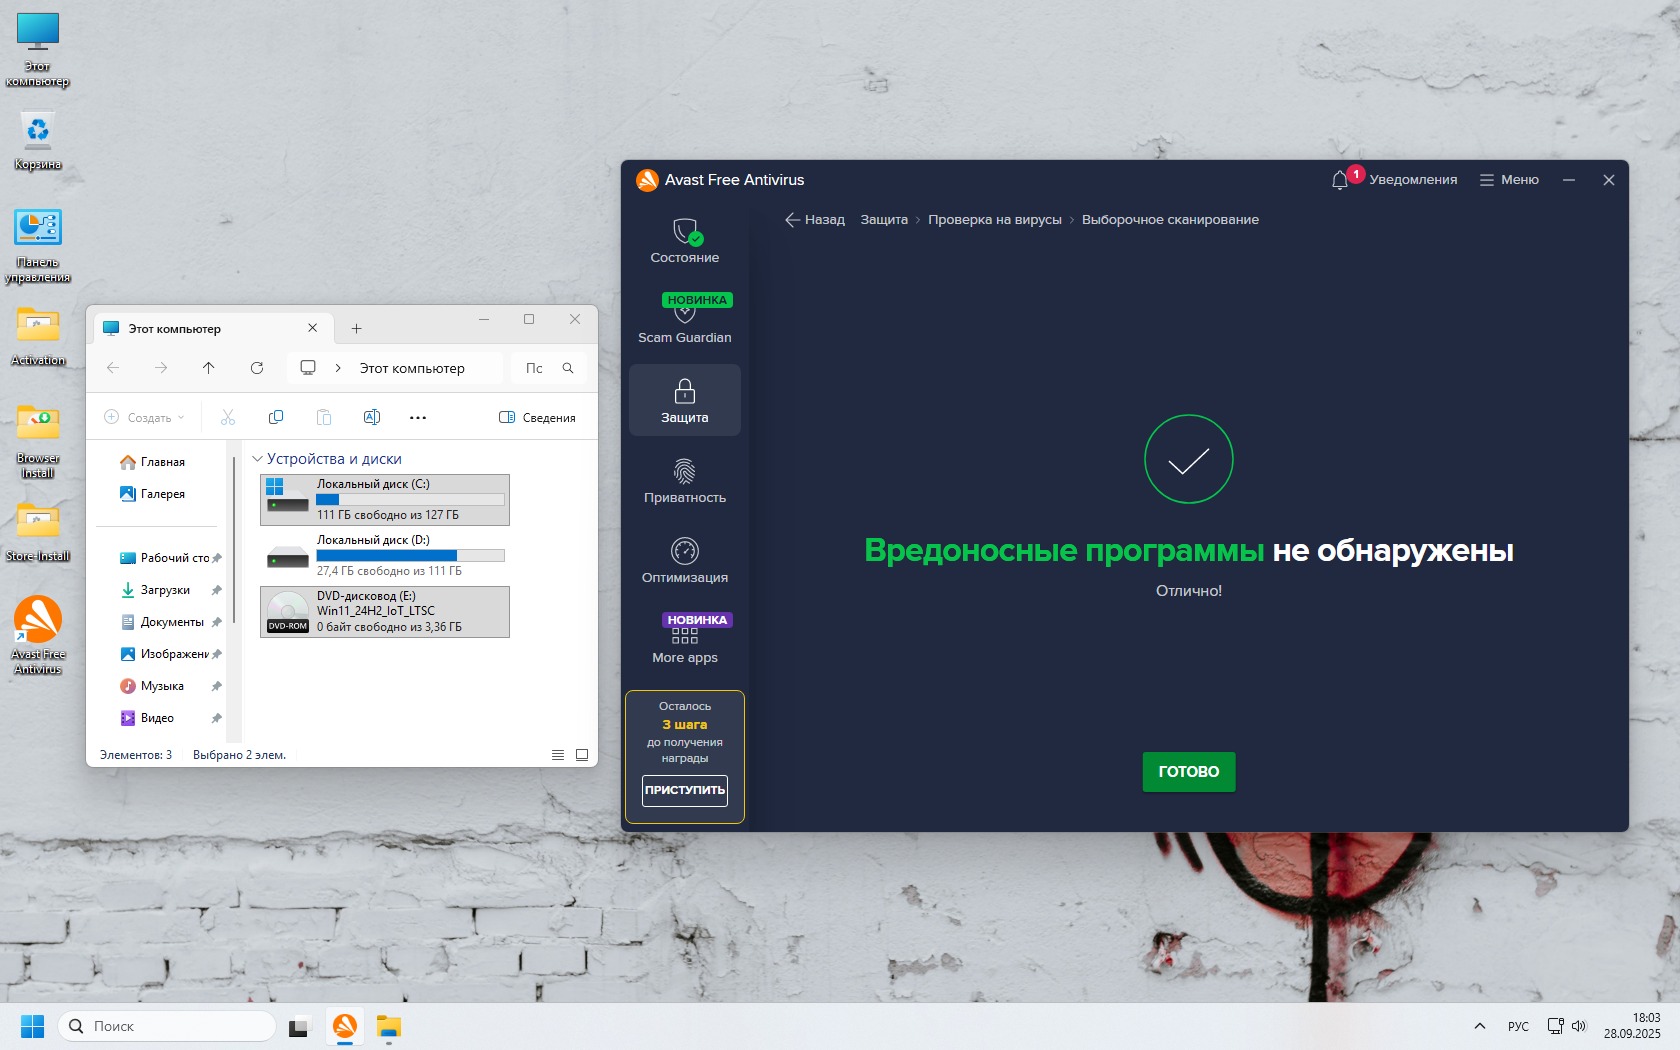Expand address bar path chevron in Explorer
The width and height of the screenshot is (1680, 1050).
click(x=338, y=368)
